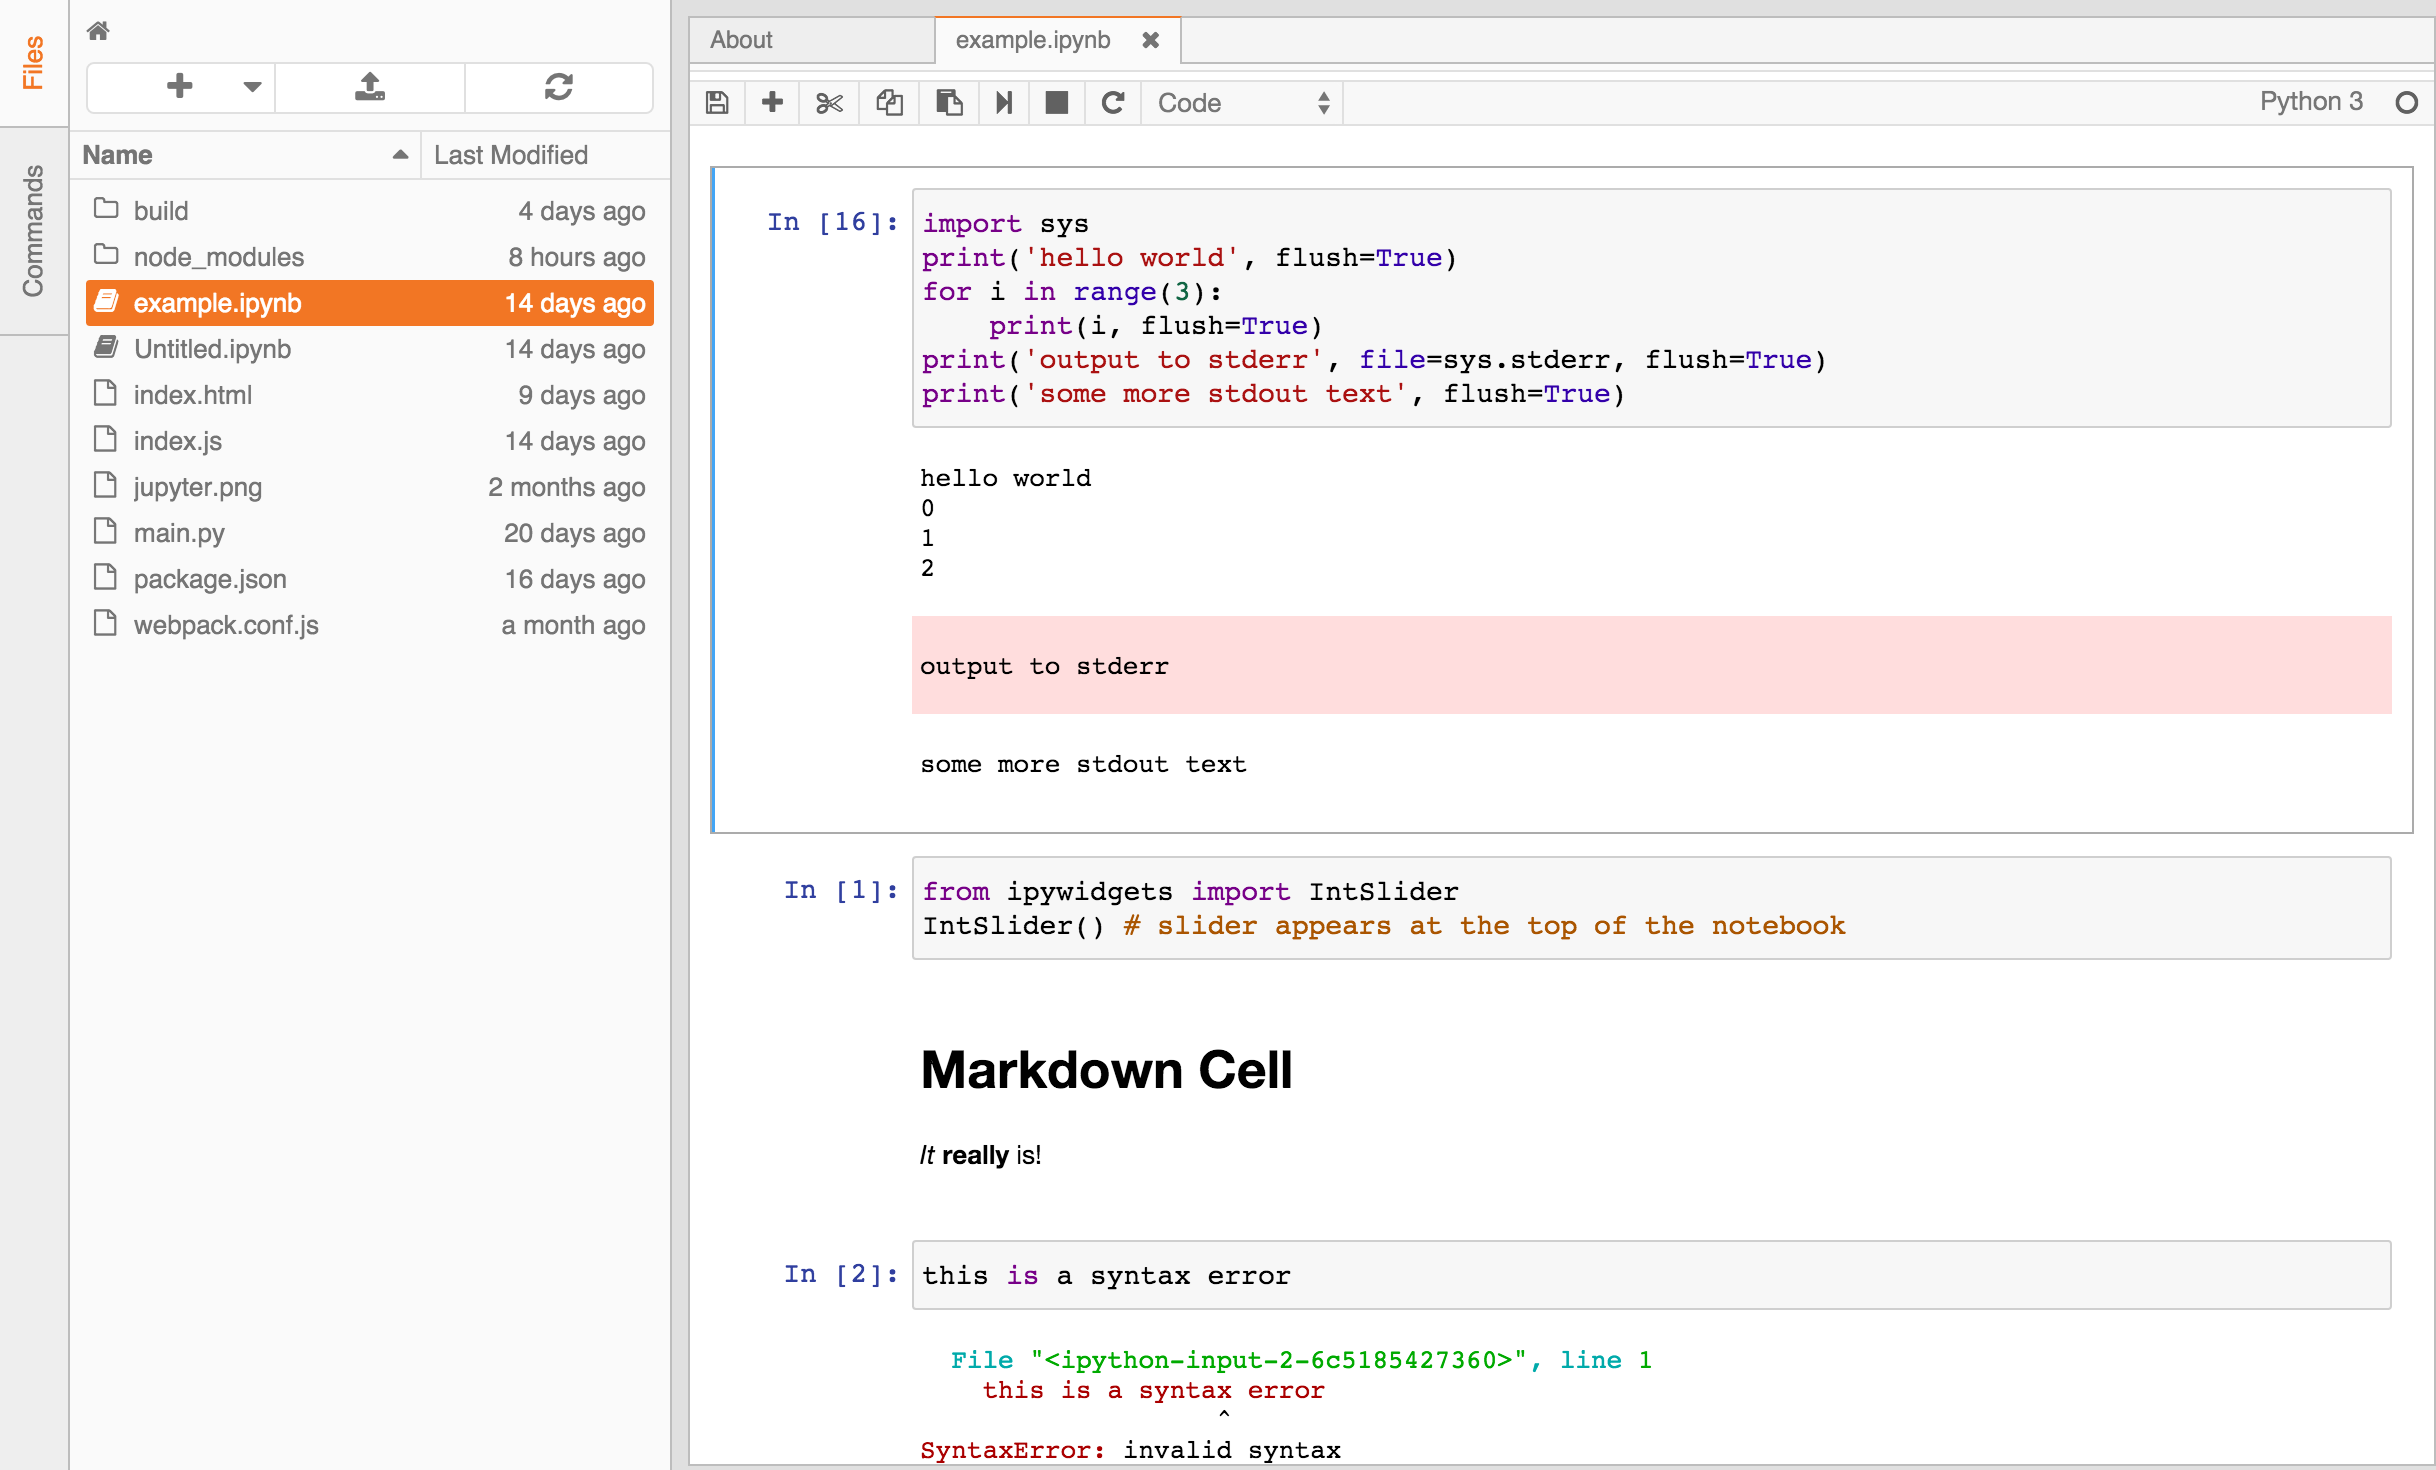Image resolution: width=2436 pixels, height=1470 pixels.
Task: Paste a cell from the clipboard
Action: click(947, 102)
